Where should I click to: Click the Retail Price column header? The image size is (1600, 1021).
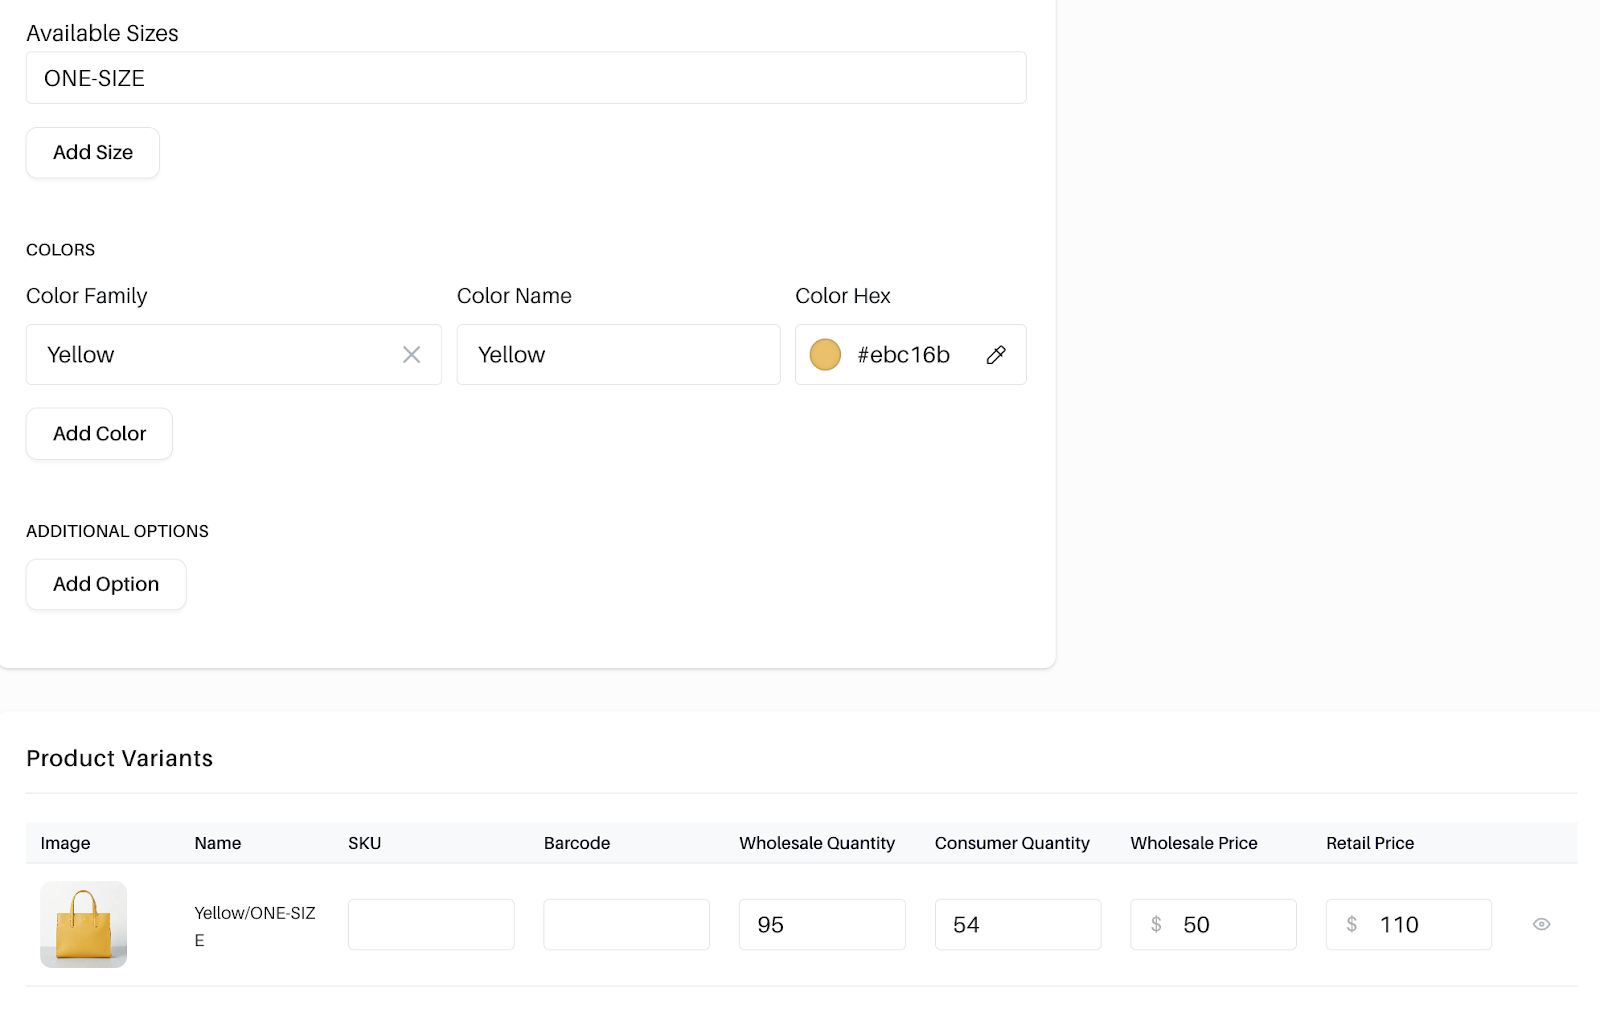pos(1370,843)
